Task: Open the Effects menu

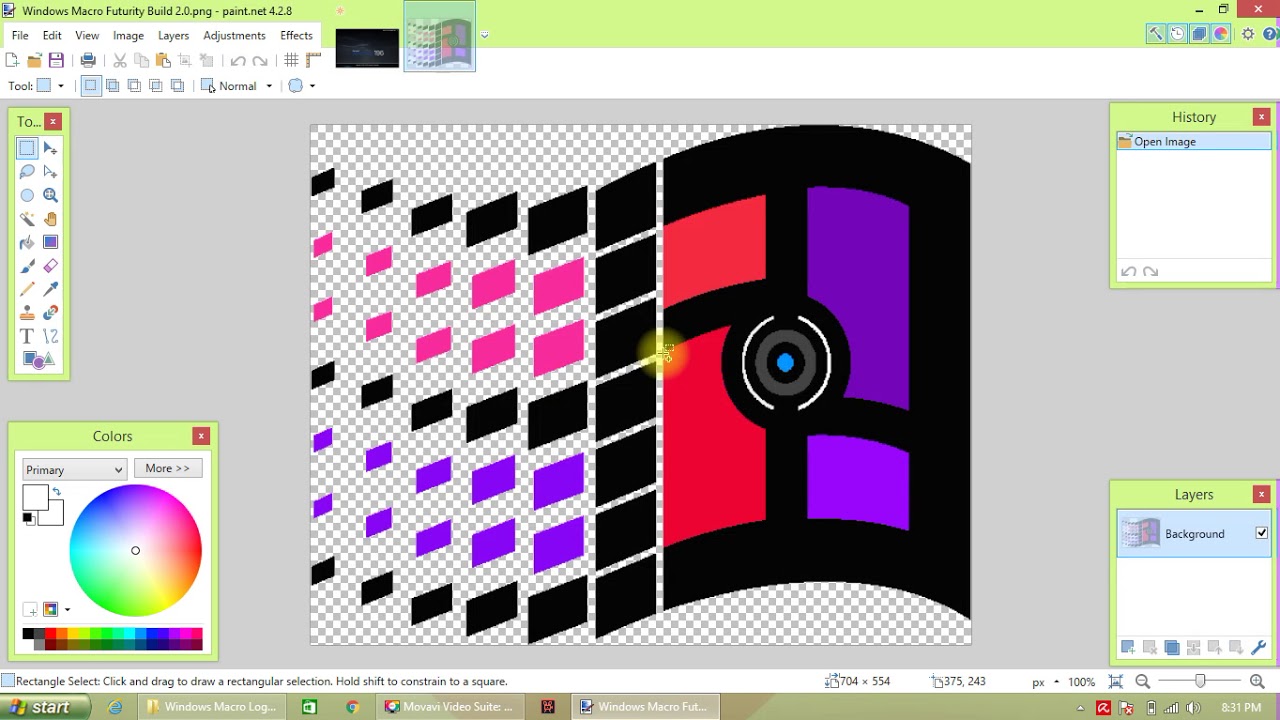Action: tap(296, 35)
